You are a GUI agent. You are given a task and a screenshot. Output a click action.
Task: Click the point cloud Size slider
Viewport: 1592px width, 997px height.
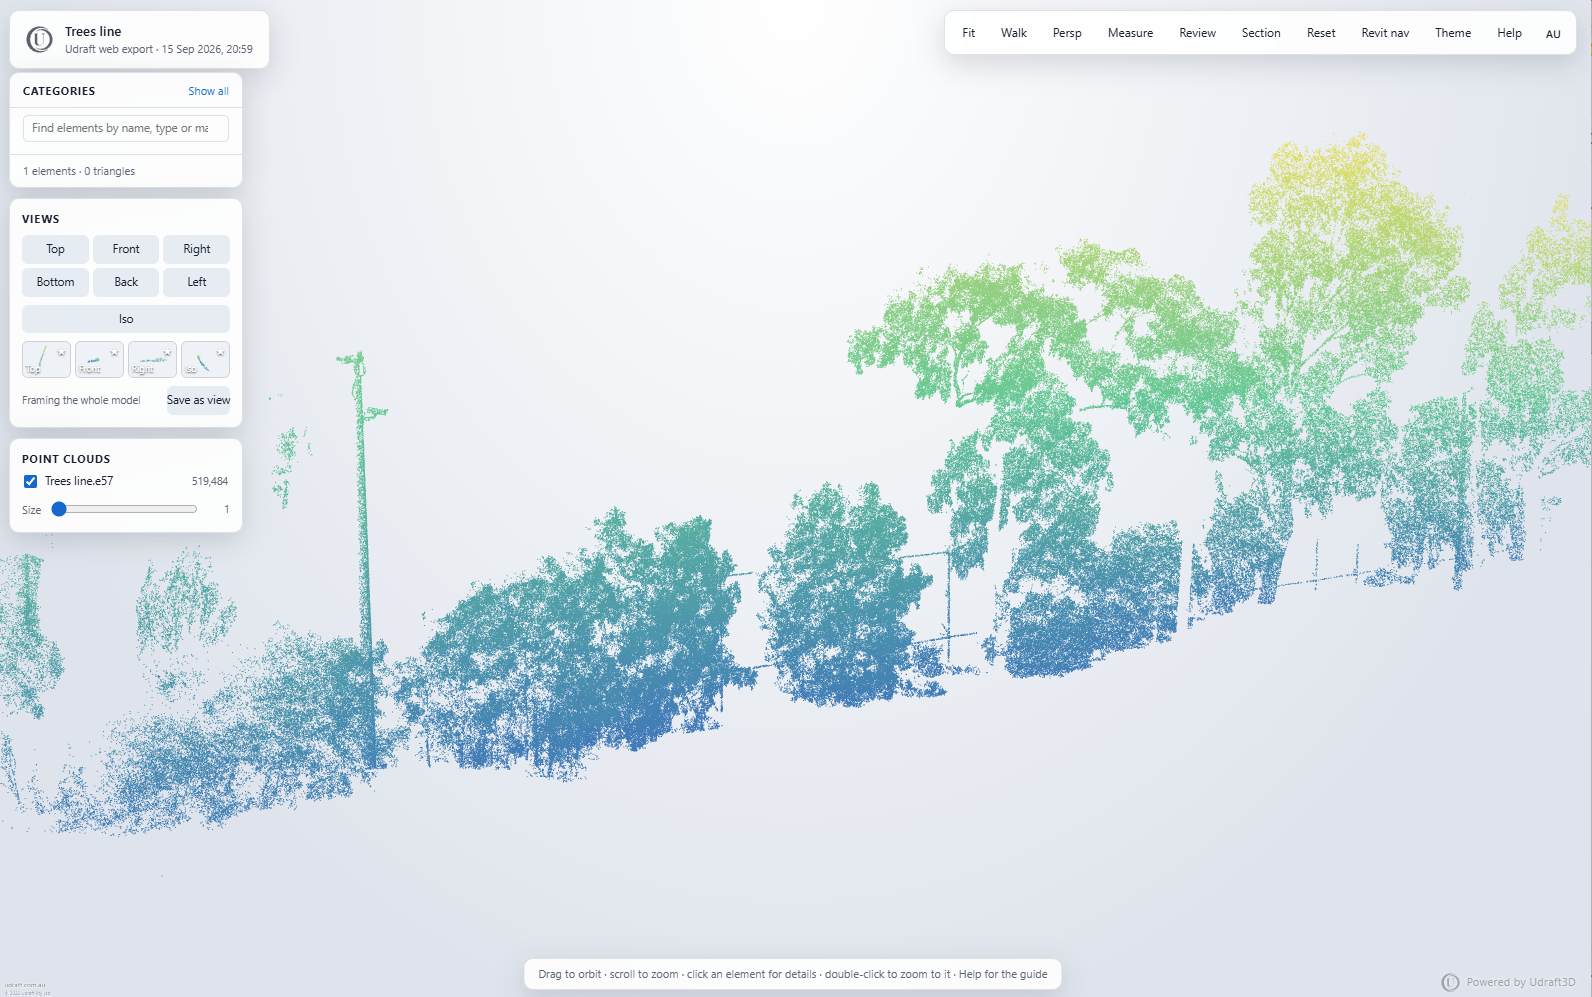pos(125,509)
